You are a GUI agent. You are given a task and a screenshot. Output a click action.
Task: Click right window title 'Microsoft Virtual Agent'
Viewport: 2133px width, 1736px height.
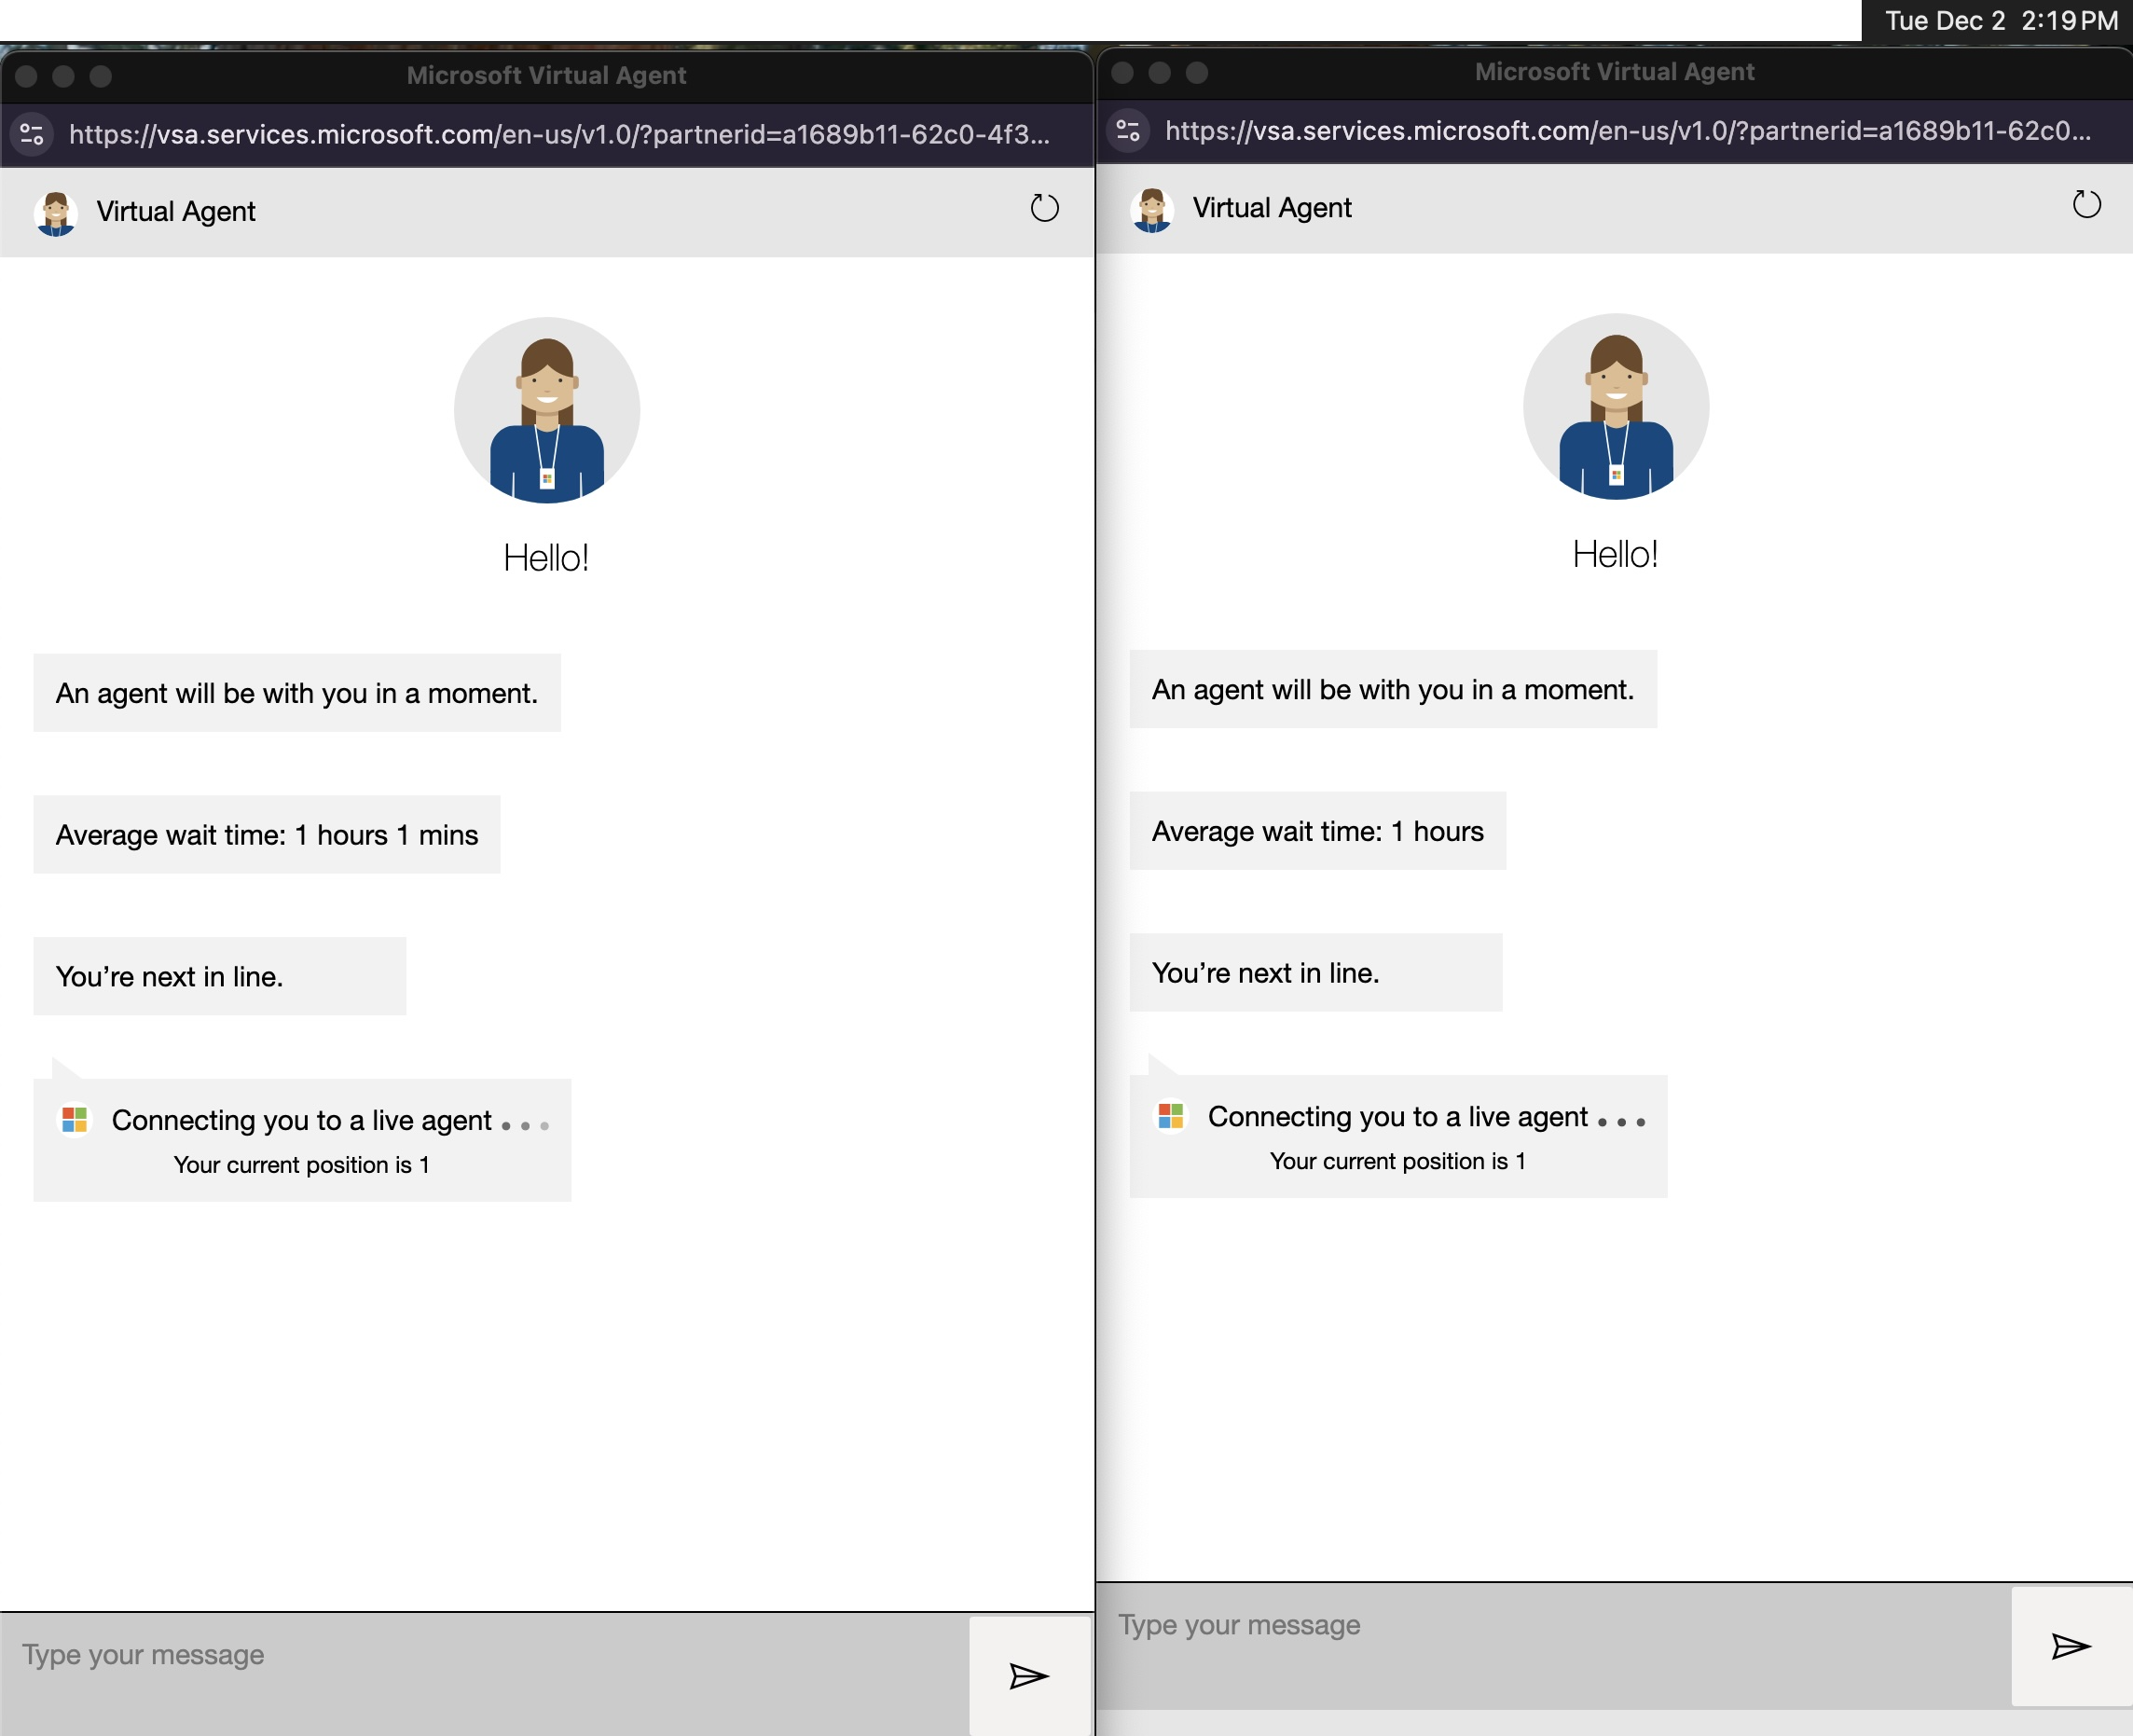click(x=1614, y=71)
